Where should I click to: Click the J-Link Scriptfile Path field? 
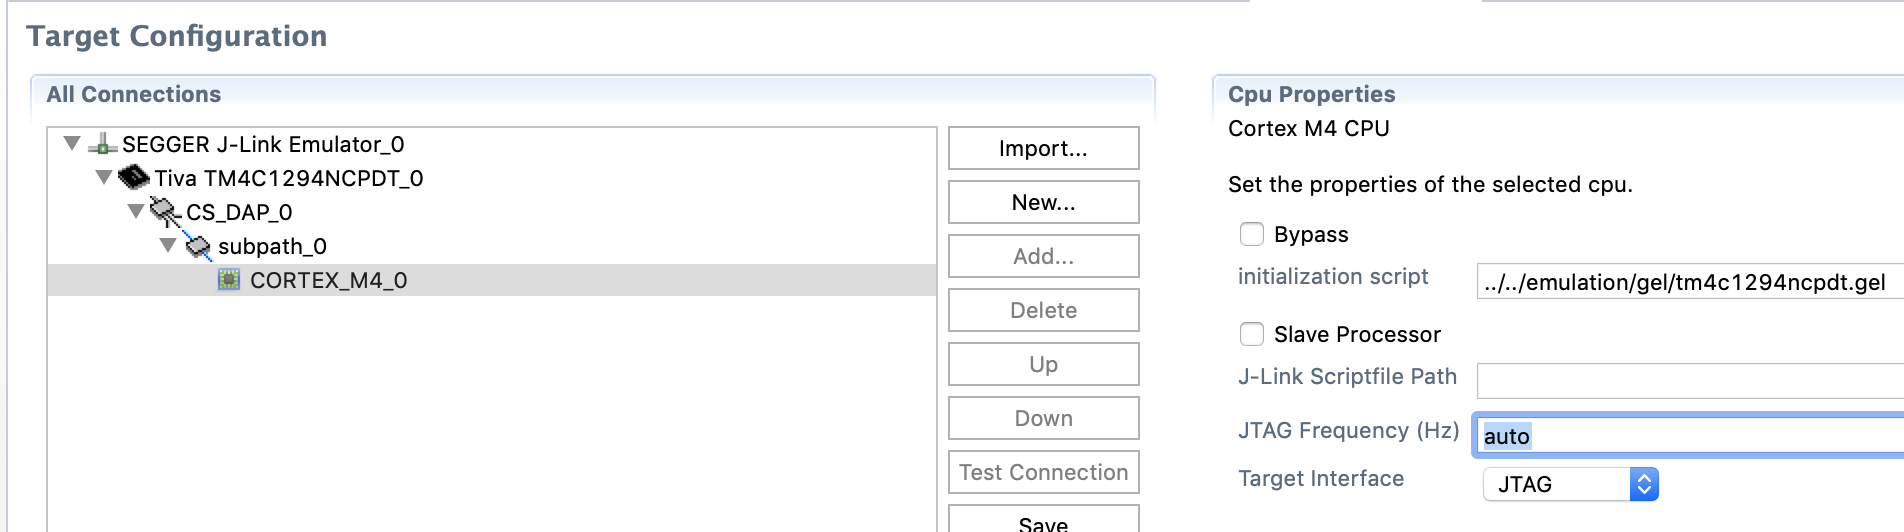click(1690, 381)
